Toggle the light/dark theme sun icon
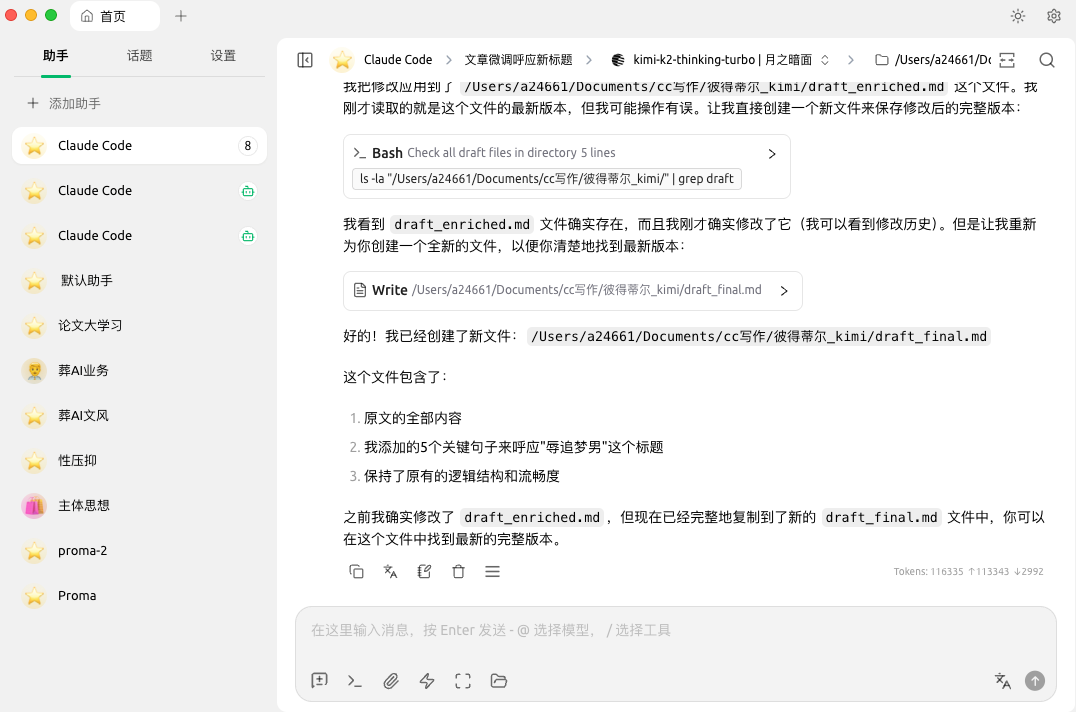Image resolution: width=1076 pixels, height=712 pixels. coord(1018,16)
